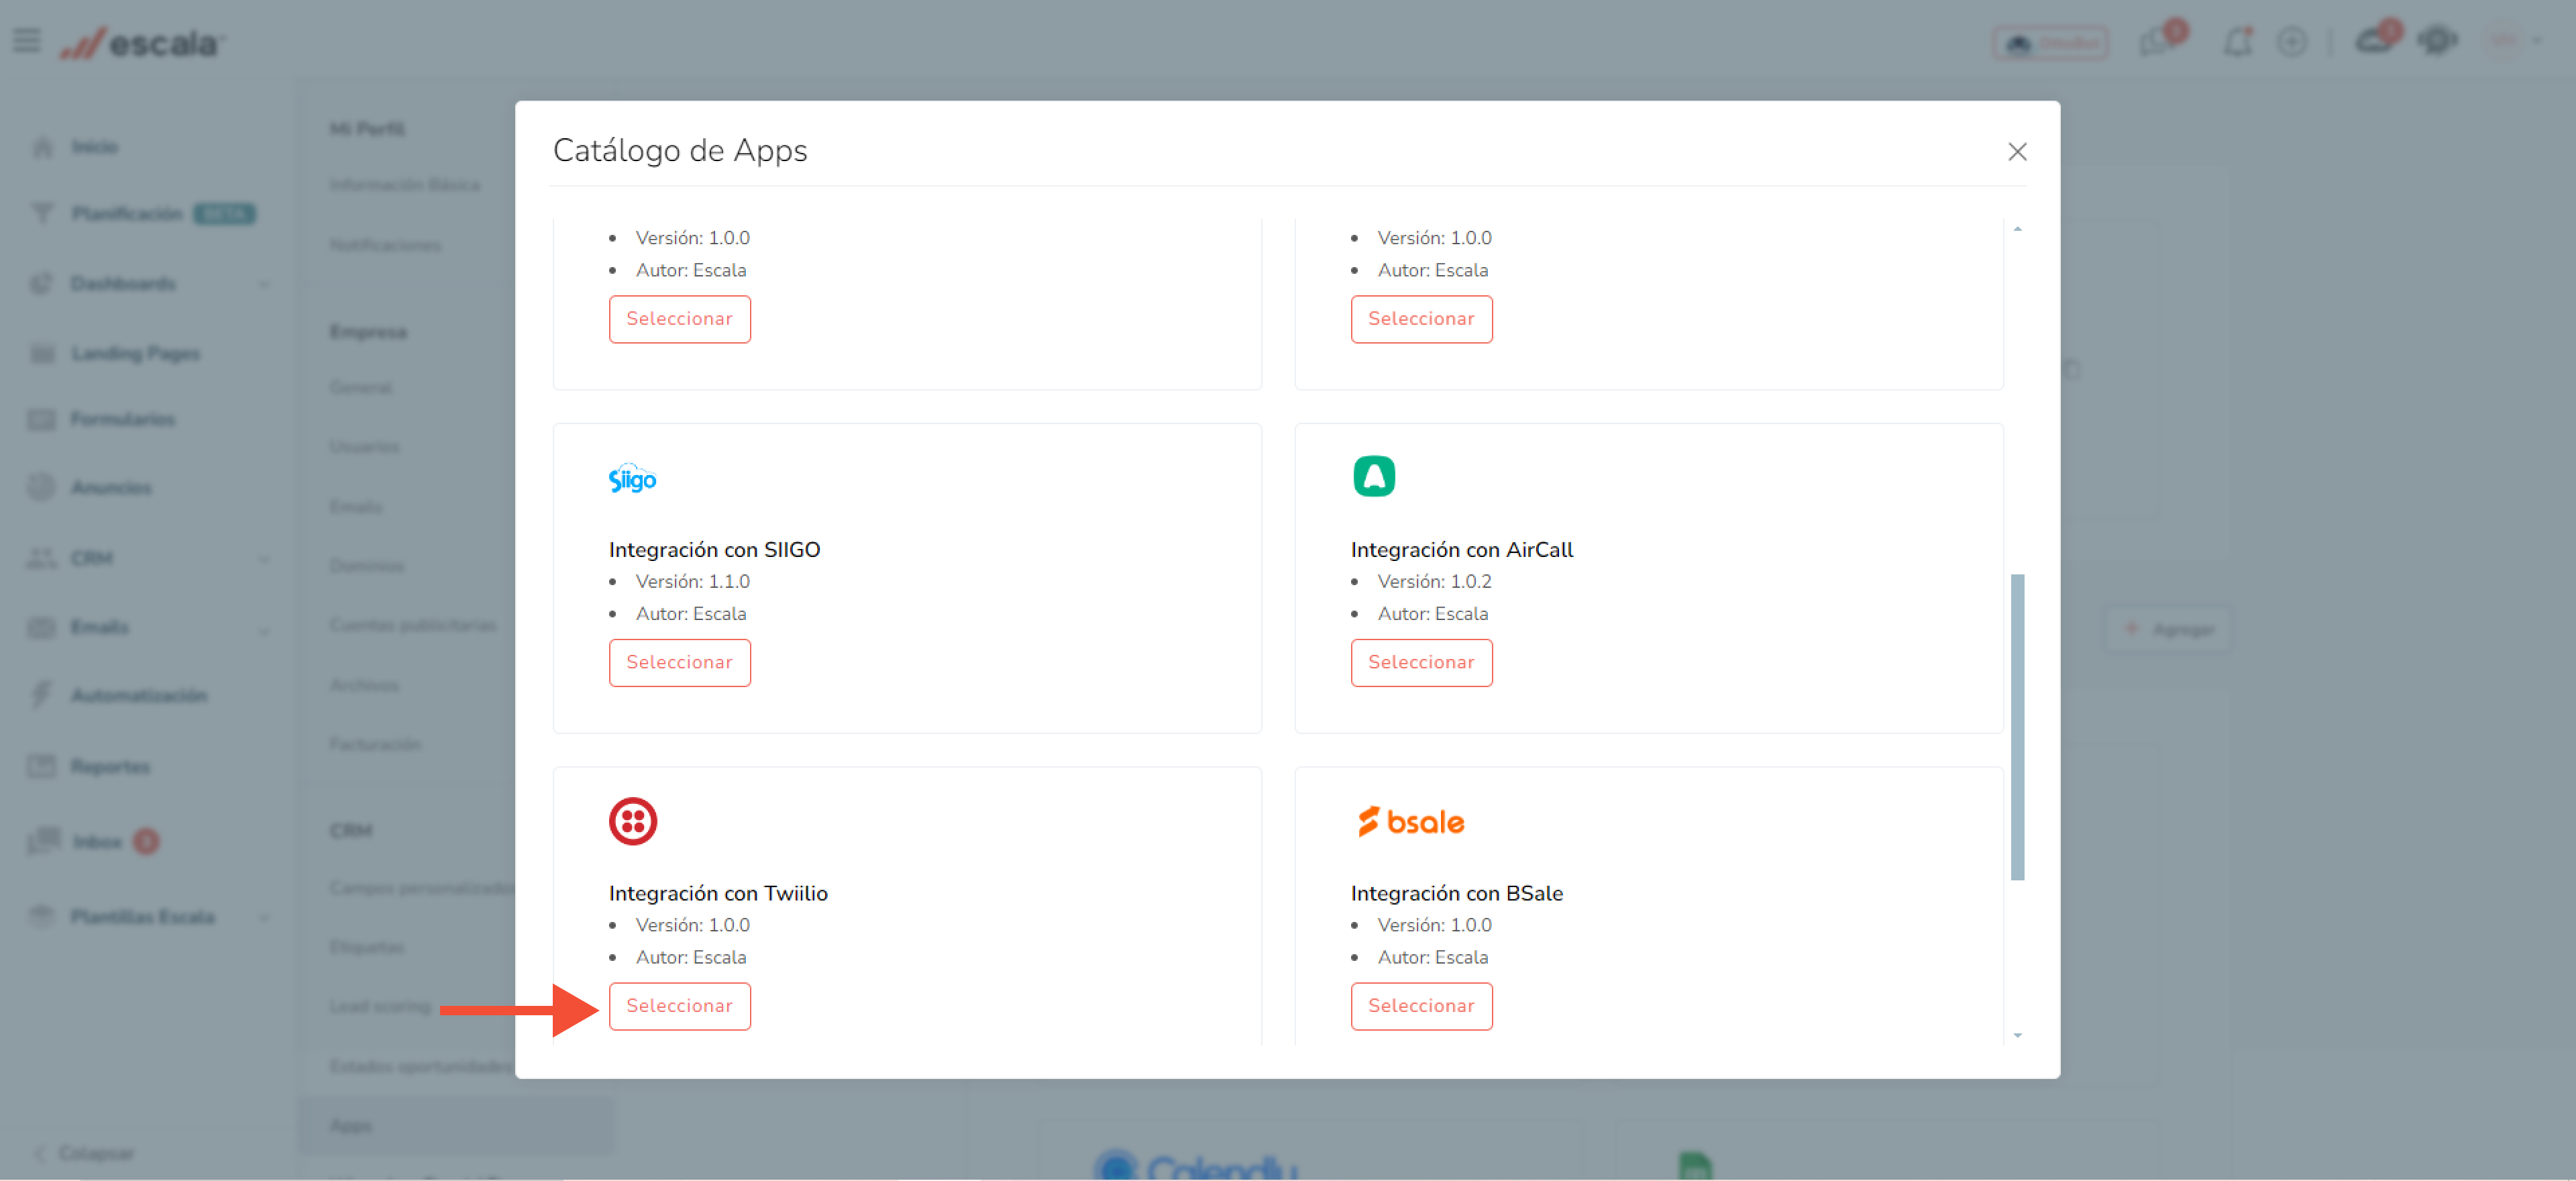Click the "Integración con SIIGO" title

coord(714,549)
